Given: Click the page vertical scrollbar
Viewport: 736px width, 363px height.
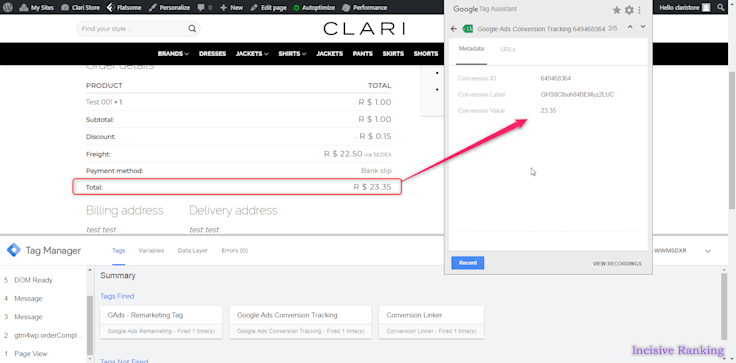Looking at the screenshot, I should 733,139.
